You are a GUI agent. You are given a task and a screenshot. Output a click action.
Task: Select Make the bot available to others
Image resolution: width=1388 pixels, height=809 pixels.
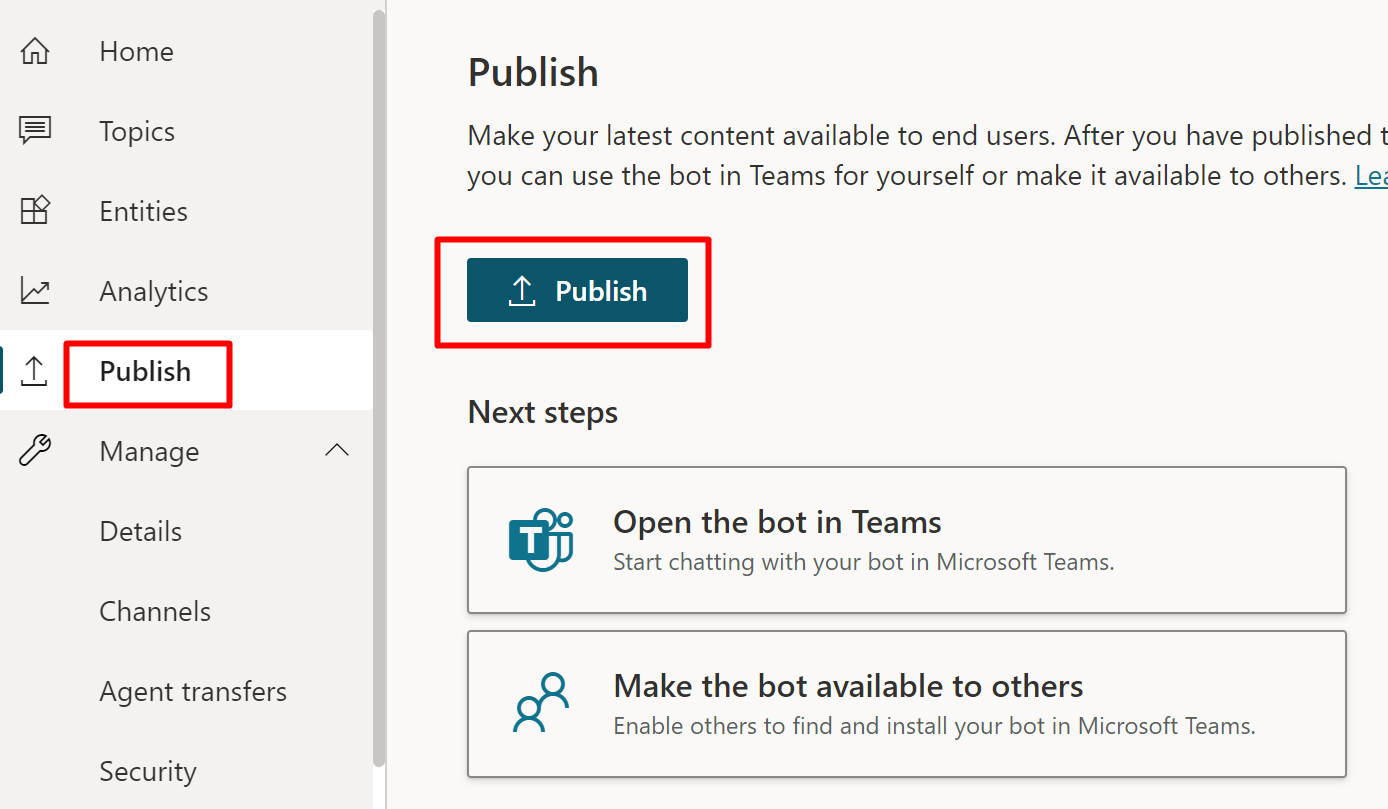906,703
